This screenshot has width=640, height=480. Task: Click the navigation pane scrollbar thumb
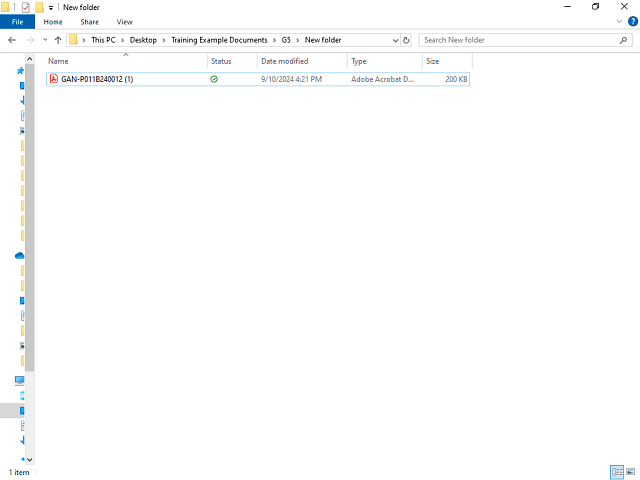pyautogui.click(x=29, y=217)
